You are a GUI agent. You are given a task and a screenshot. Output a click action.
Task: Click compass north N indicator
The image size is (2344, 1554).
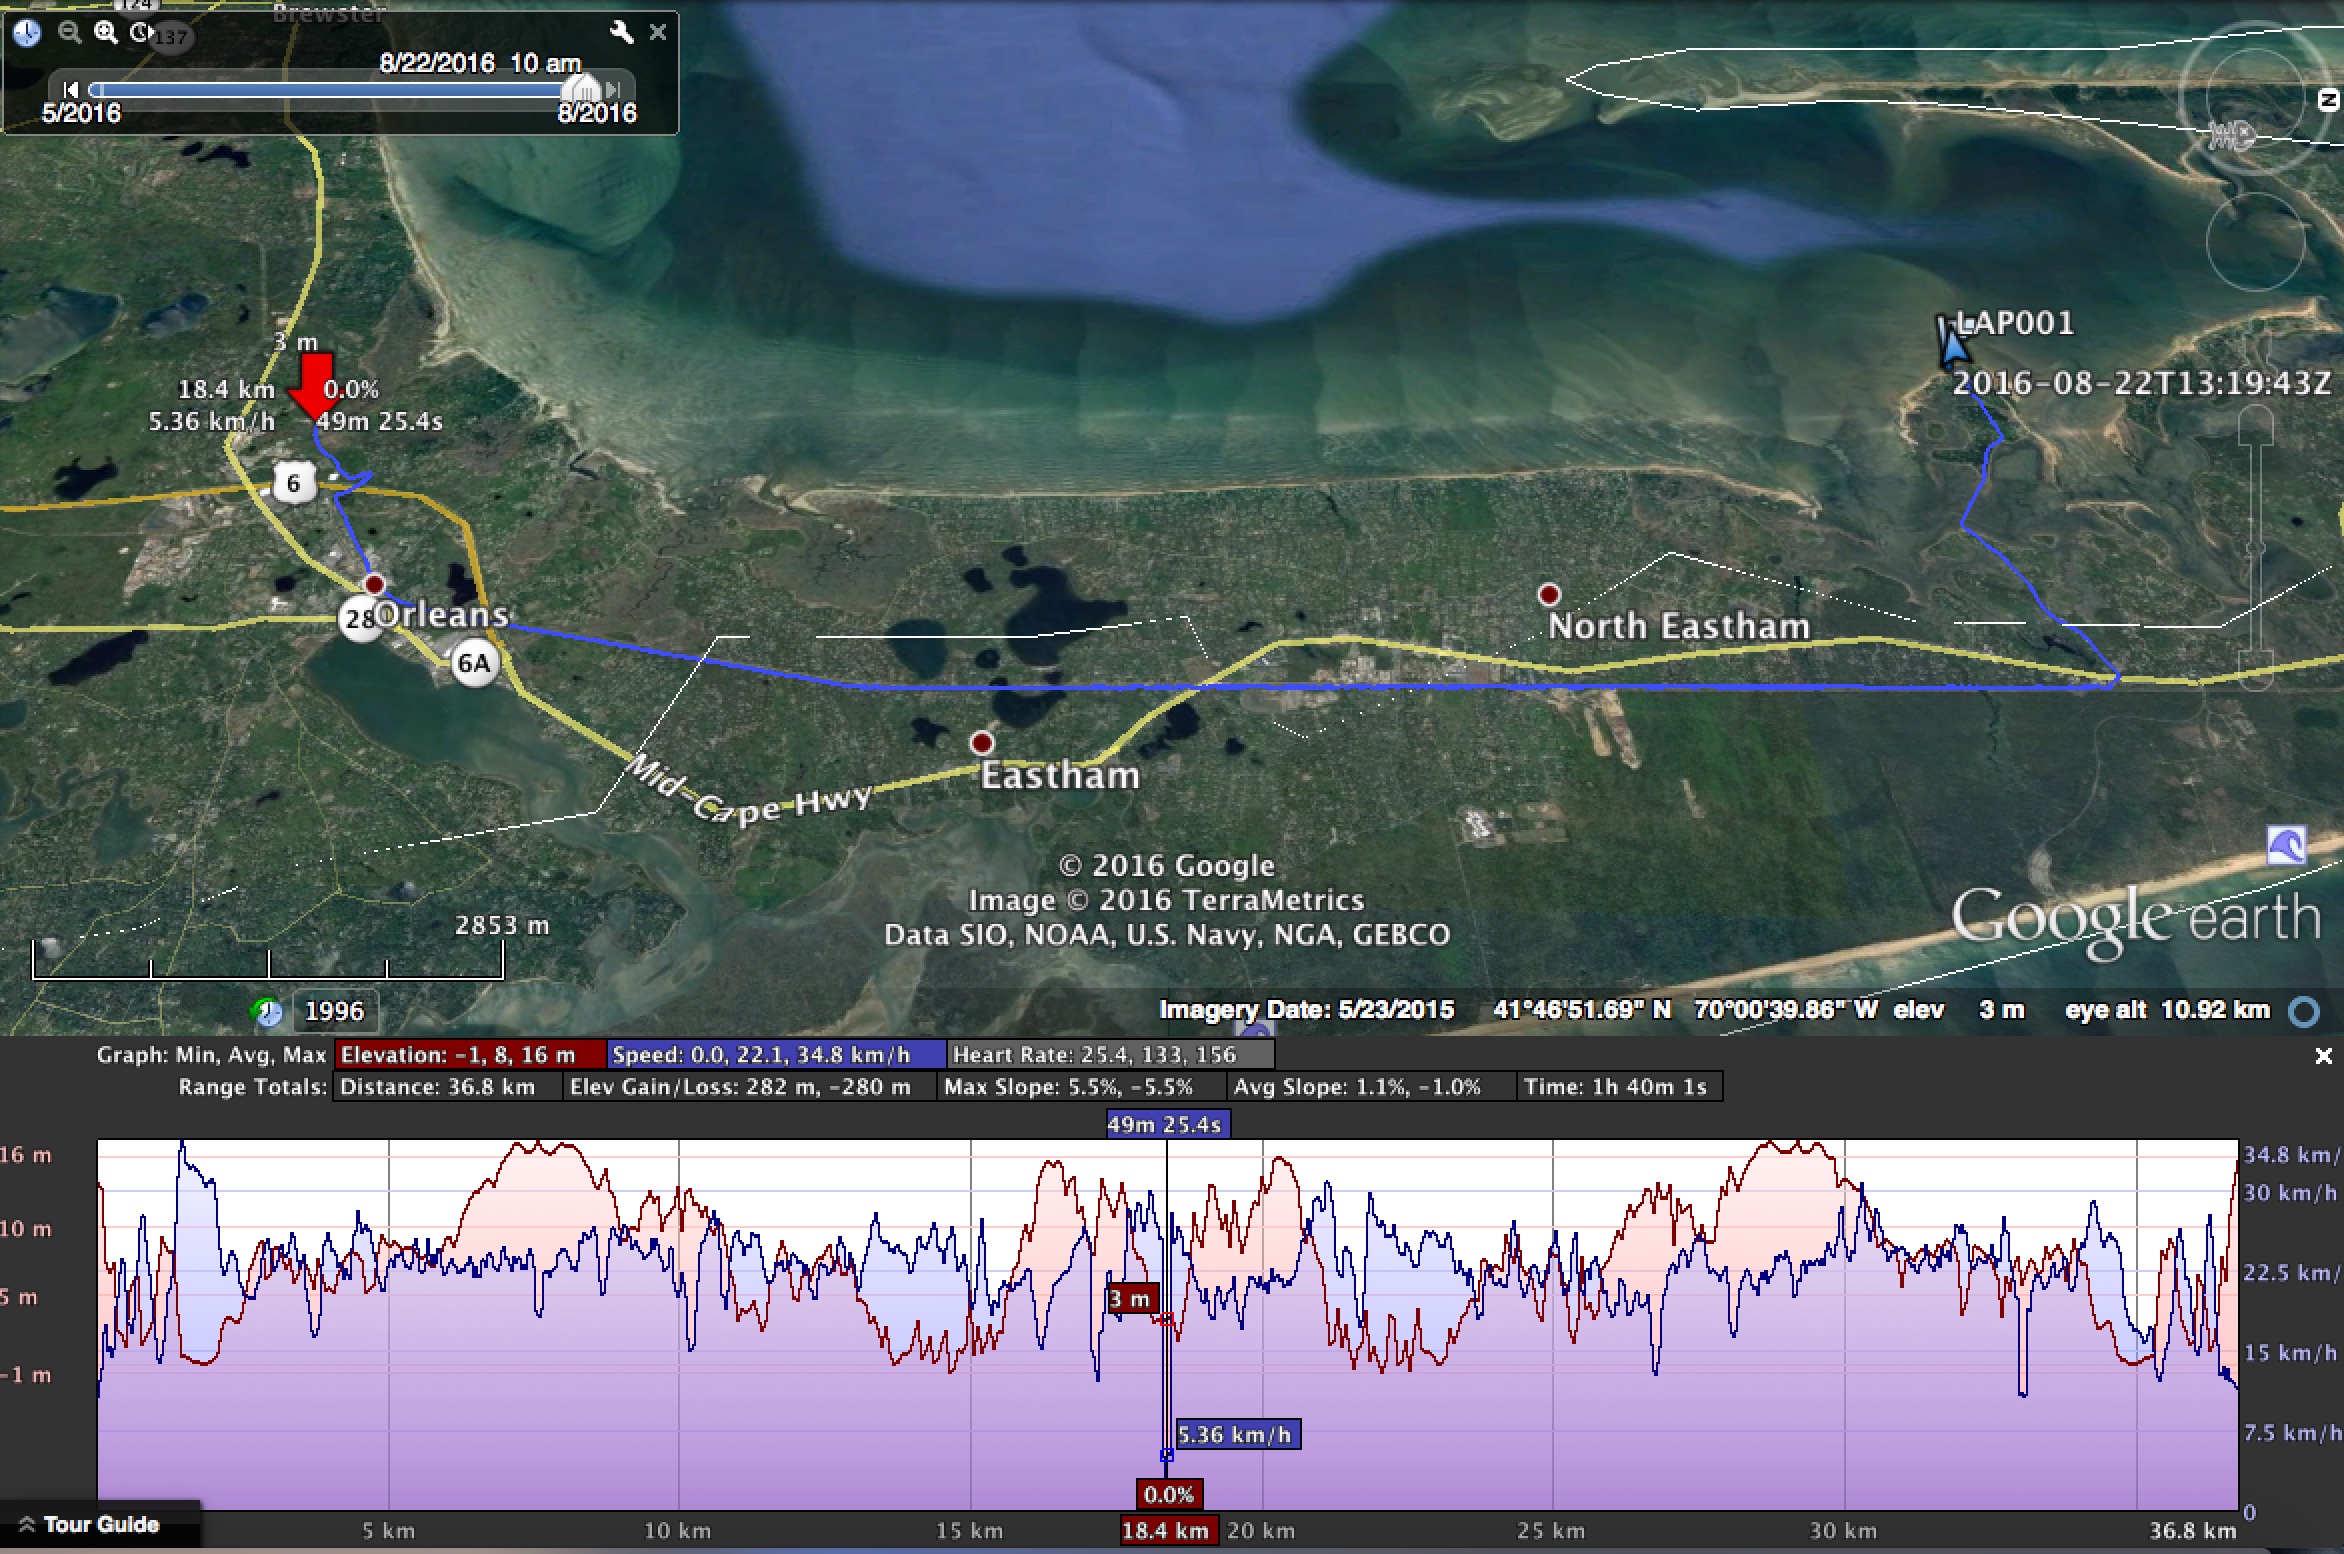(2328, 99)
